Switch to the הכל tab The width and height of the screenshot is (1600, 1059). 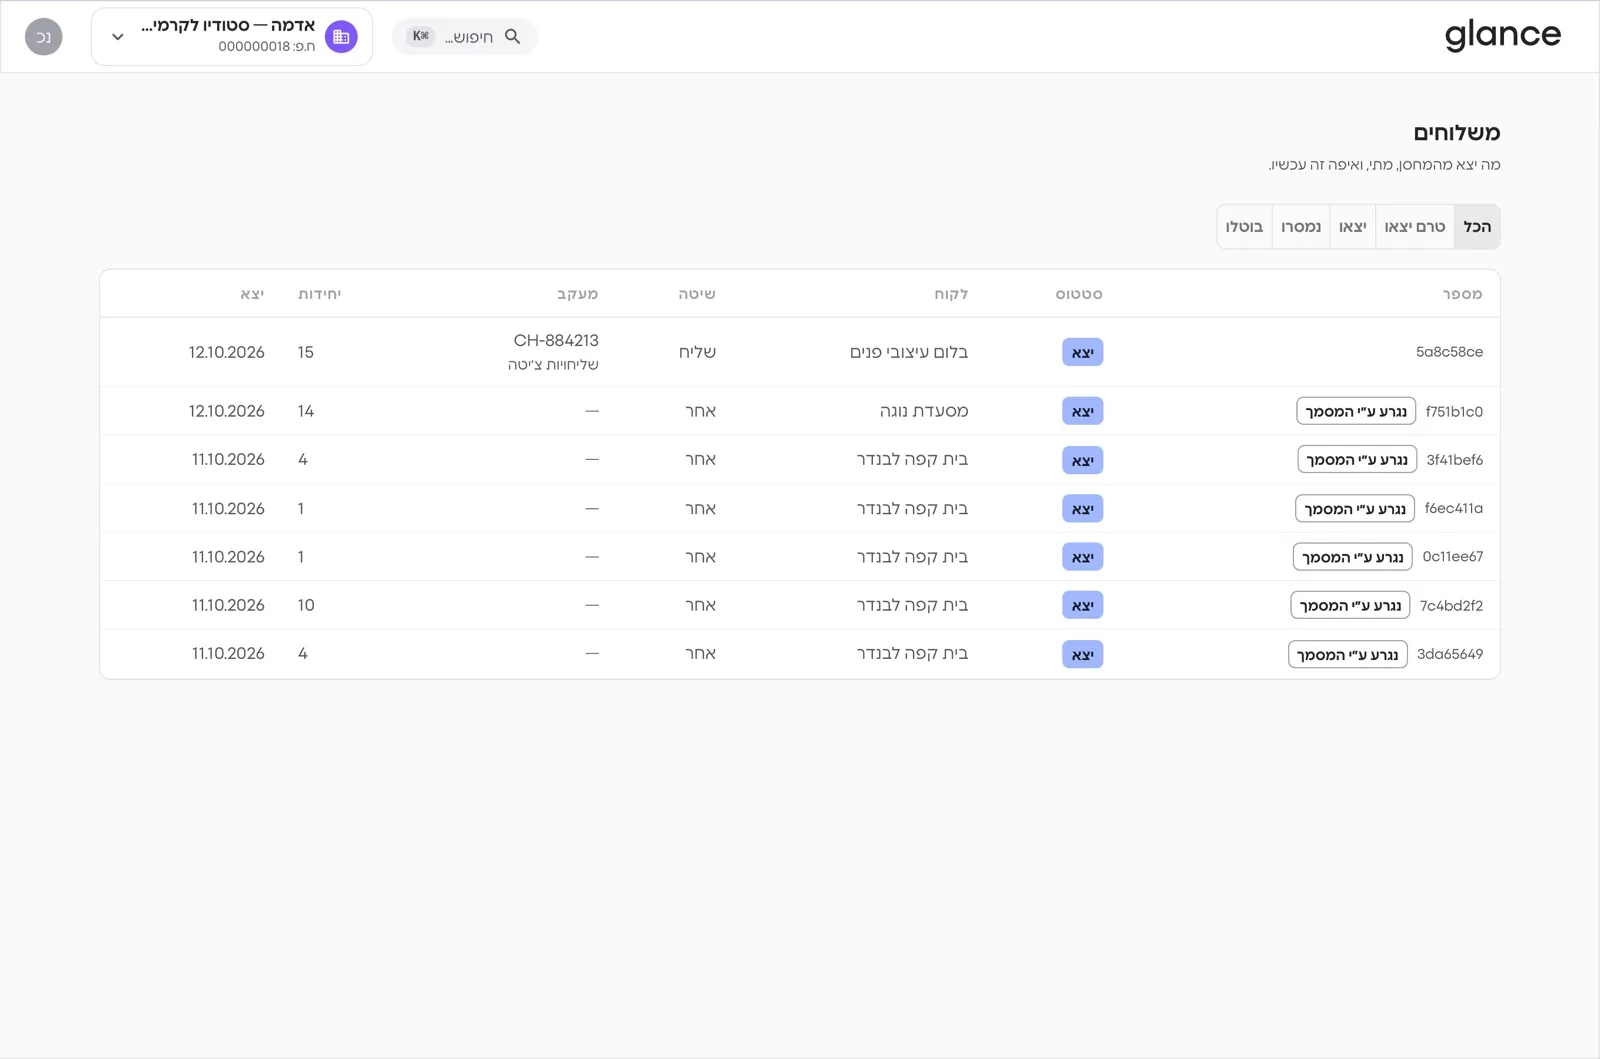(x=1477, y=227)
